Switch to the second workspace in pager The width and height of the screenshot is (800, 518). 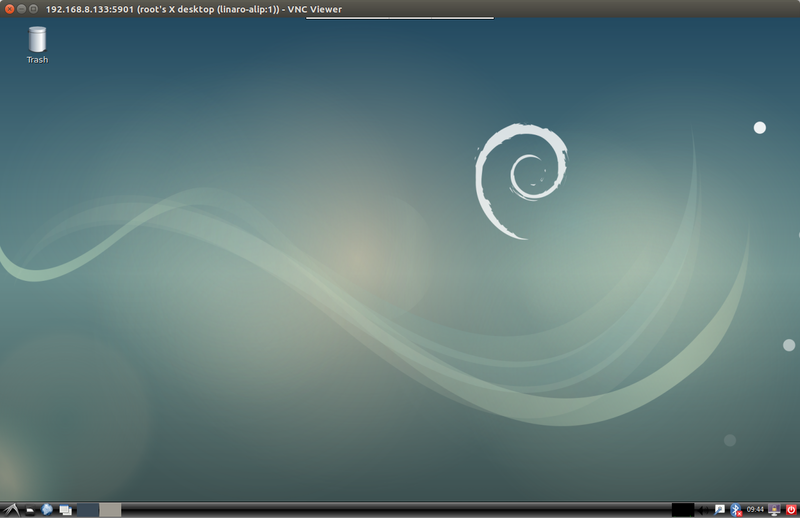(110, 510)
